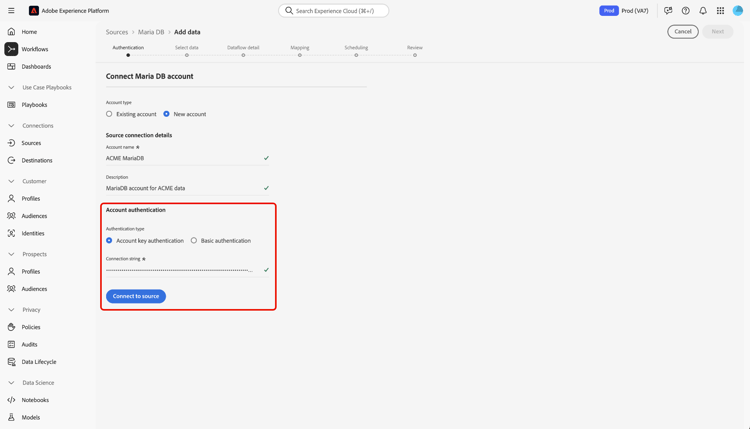Click Customer Profiles person icon
This screenshot has width=750, height=429.
tap(11, 198)
